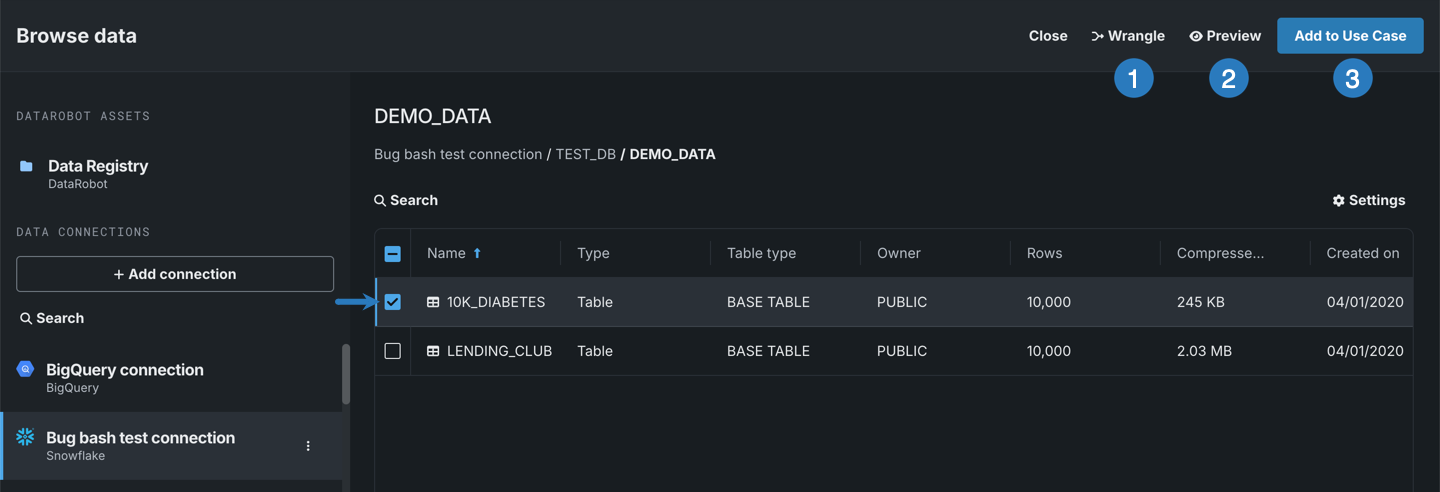
Task: Sort by the Name column arrow
Action: point(477,254)
